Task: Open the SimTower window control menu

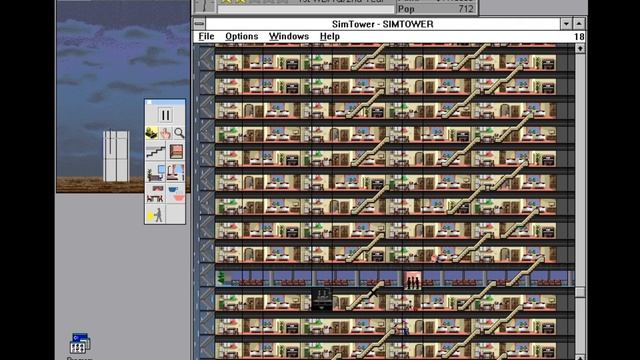Action: [x=199, y=24]
